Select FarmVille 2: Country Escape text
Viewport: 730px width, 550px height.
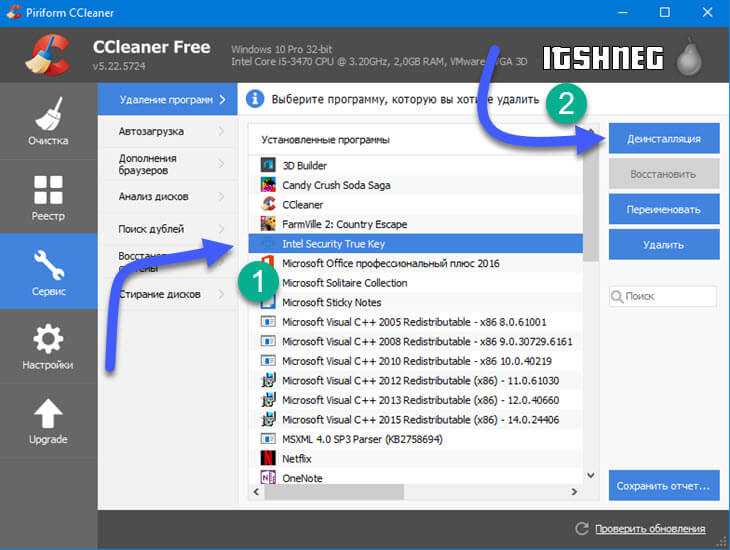click(345, 224)
